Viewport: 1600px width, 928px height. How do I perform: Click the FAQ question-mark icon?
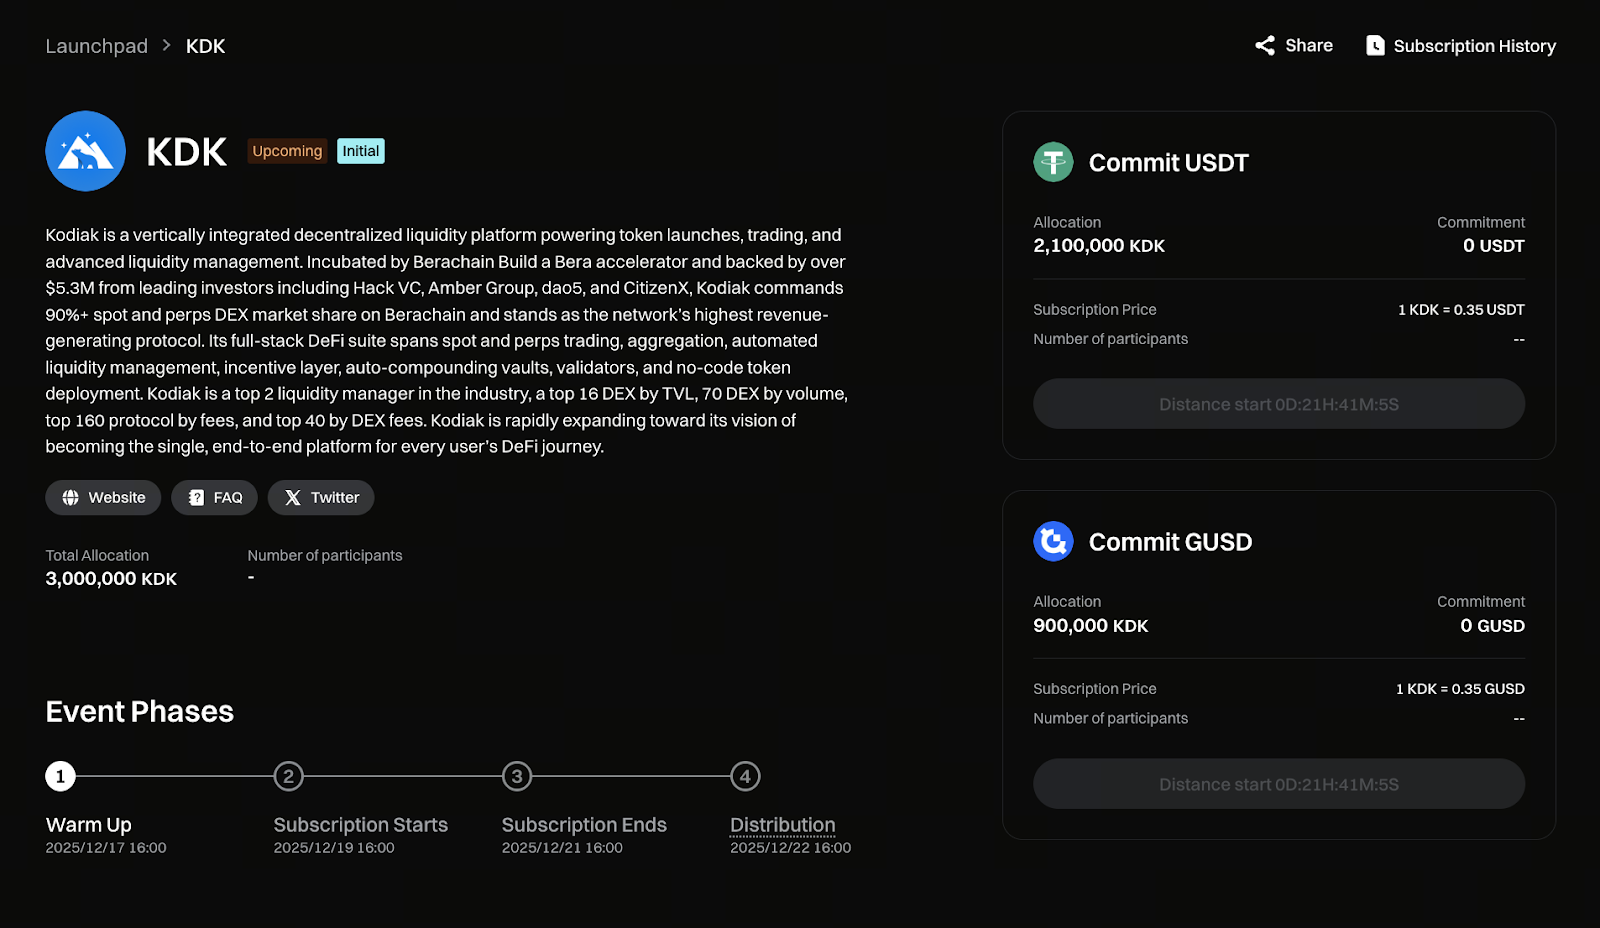(196, 498)
